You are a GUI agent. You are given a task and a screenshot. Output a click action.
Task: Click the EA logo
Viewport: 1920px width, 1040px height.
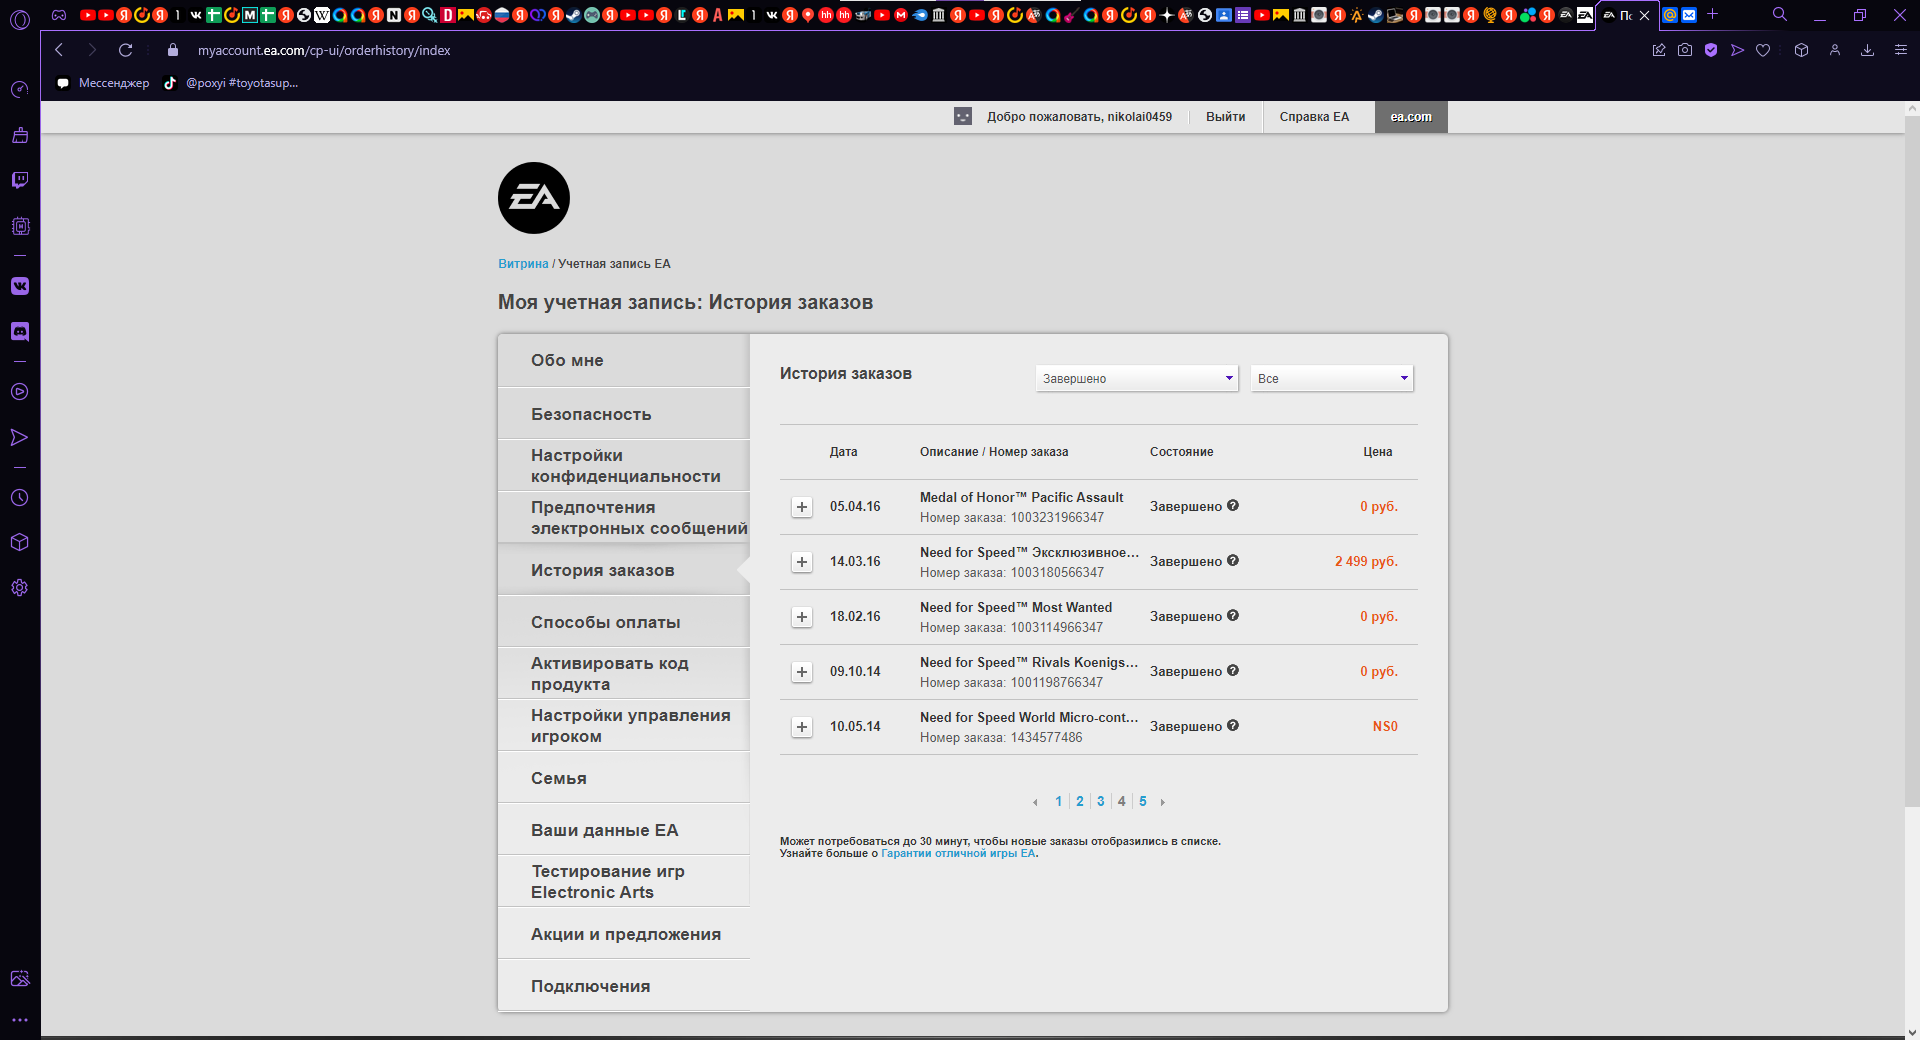tap(534, 198)
